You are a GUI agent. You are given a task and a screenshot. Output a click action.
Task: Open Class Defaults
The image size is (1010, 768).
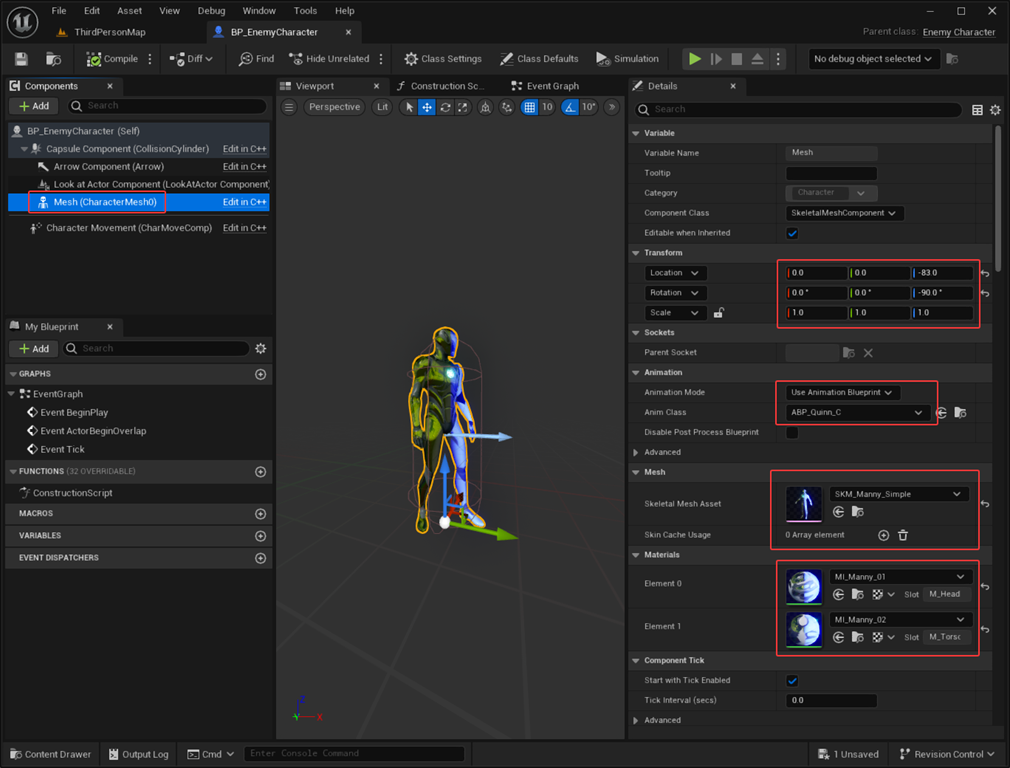click(540, 59)
